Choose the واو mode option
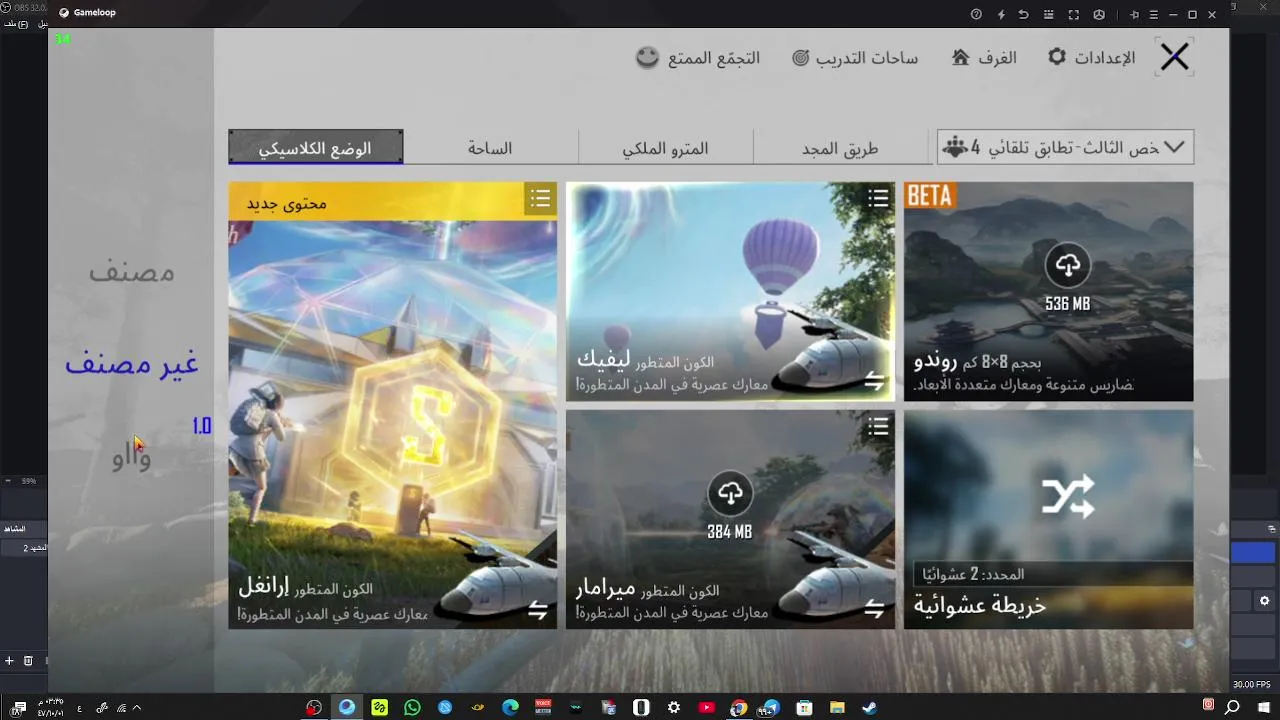 [131, 460]
